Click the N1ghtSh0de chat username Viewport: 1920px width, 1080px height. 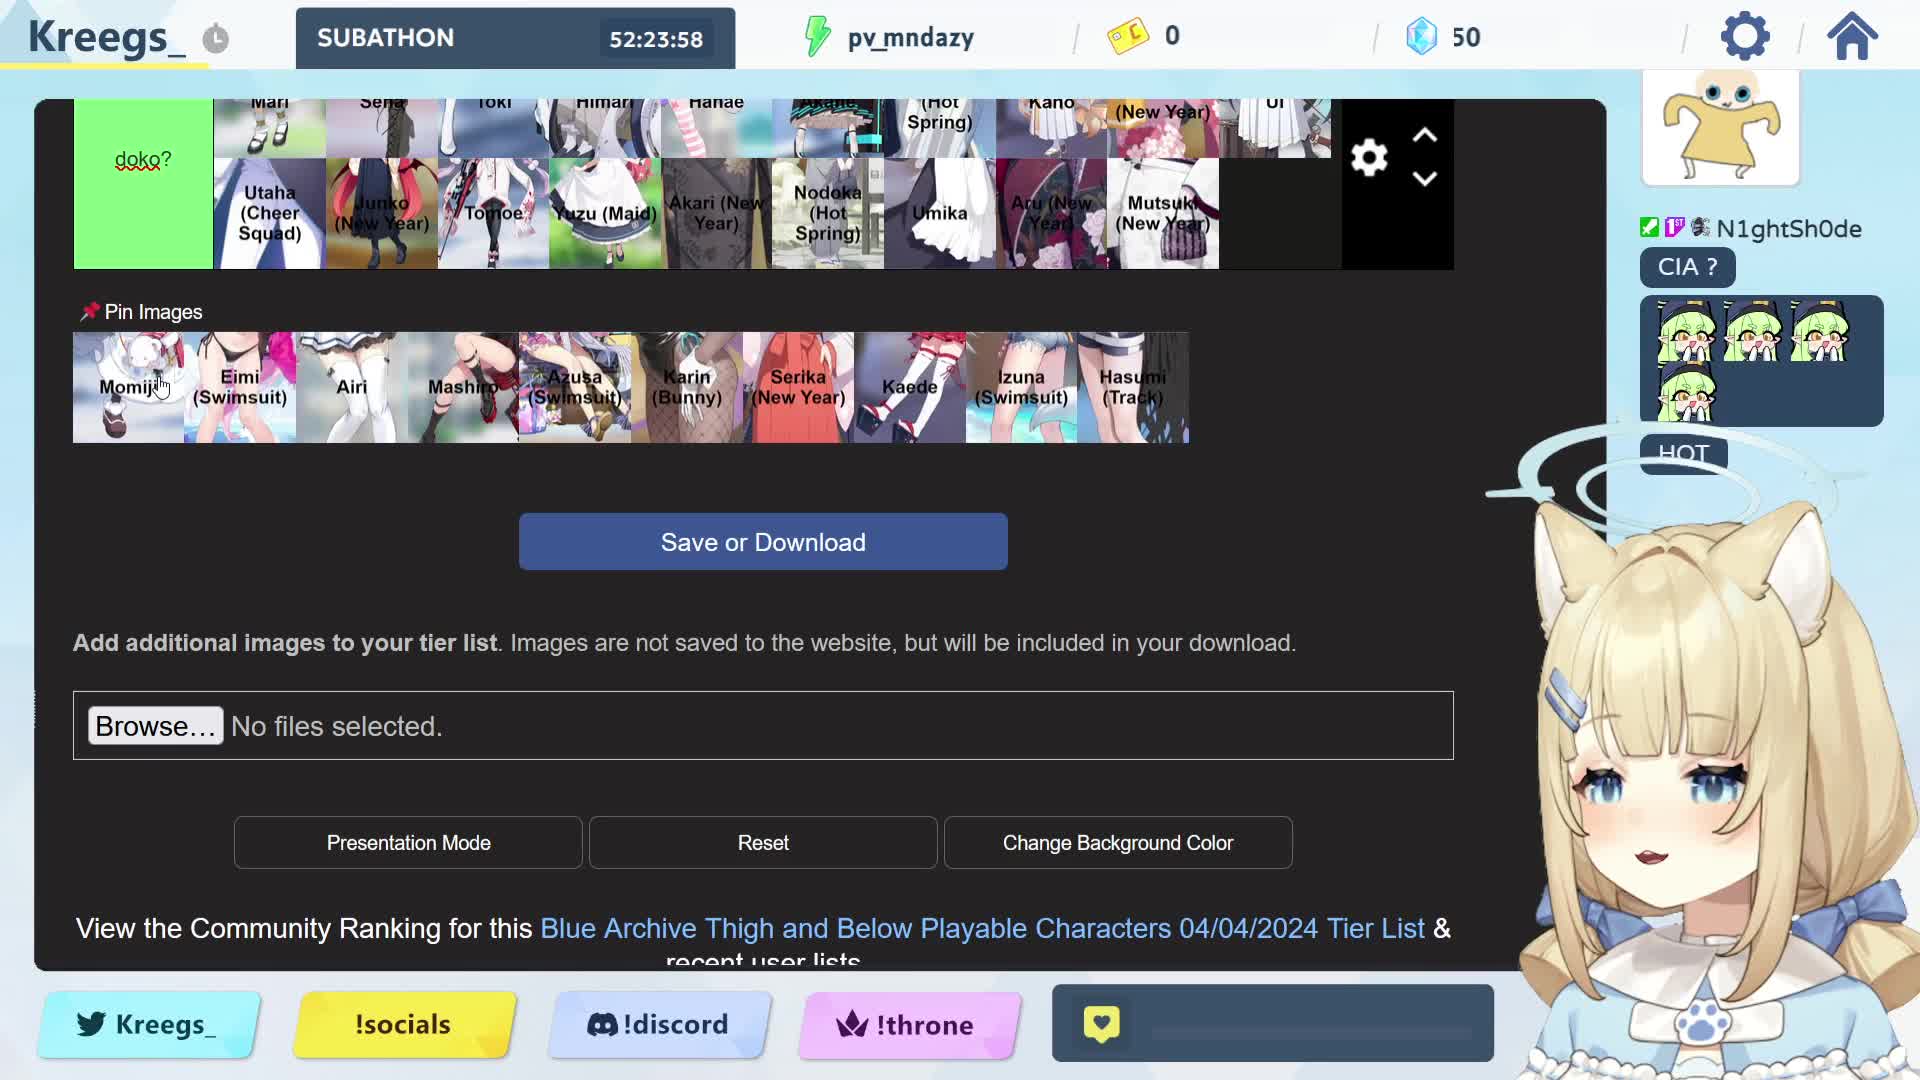click(1789, 229)
